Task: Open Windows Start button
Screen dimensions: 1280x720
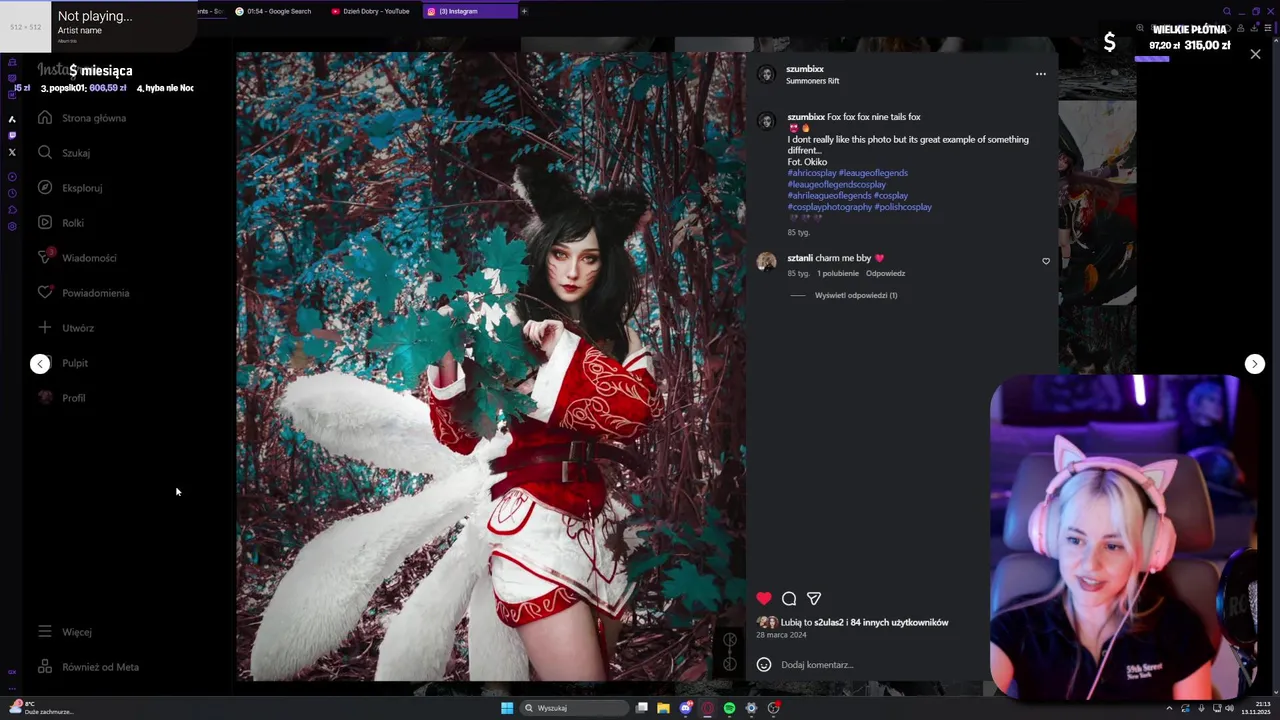Action: pyautogui.click(x=507, y=708)
